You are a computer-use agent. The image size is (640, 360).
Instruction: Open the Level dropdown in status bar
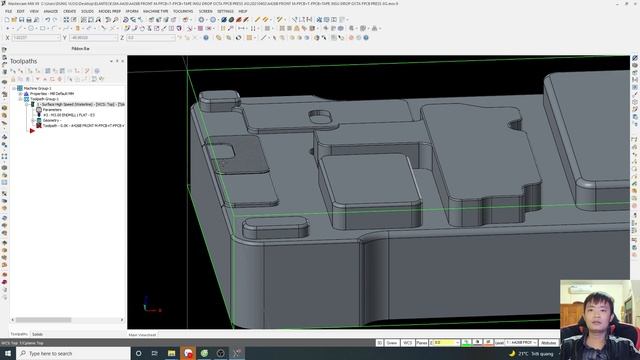point(535,342)
